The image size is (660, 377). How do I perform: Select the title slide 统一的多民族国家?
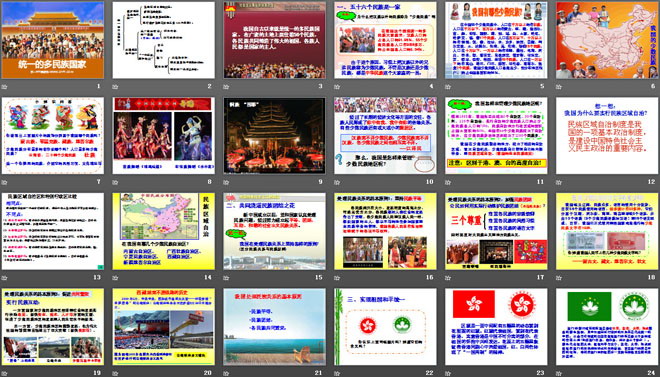[53, 40]
